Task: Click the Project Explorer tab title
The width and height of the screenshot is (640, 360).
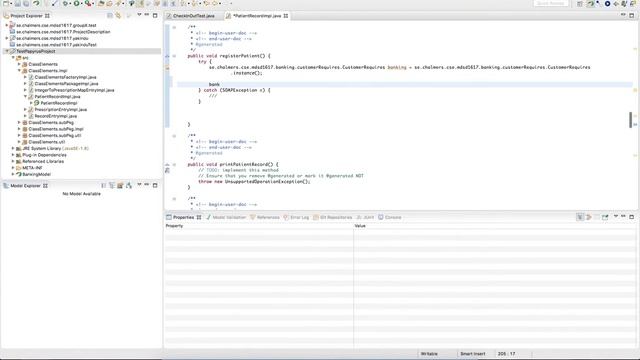Action: tap(27, 16)
